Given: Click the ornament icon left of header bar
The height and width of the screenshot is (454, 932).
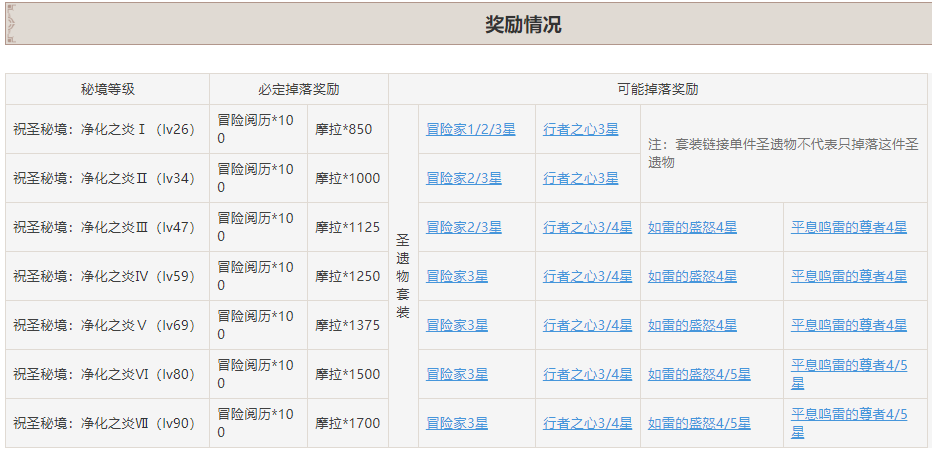Looking at the screenshot, I should click(11, 24).
